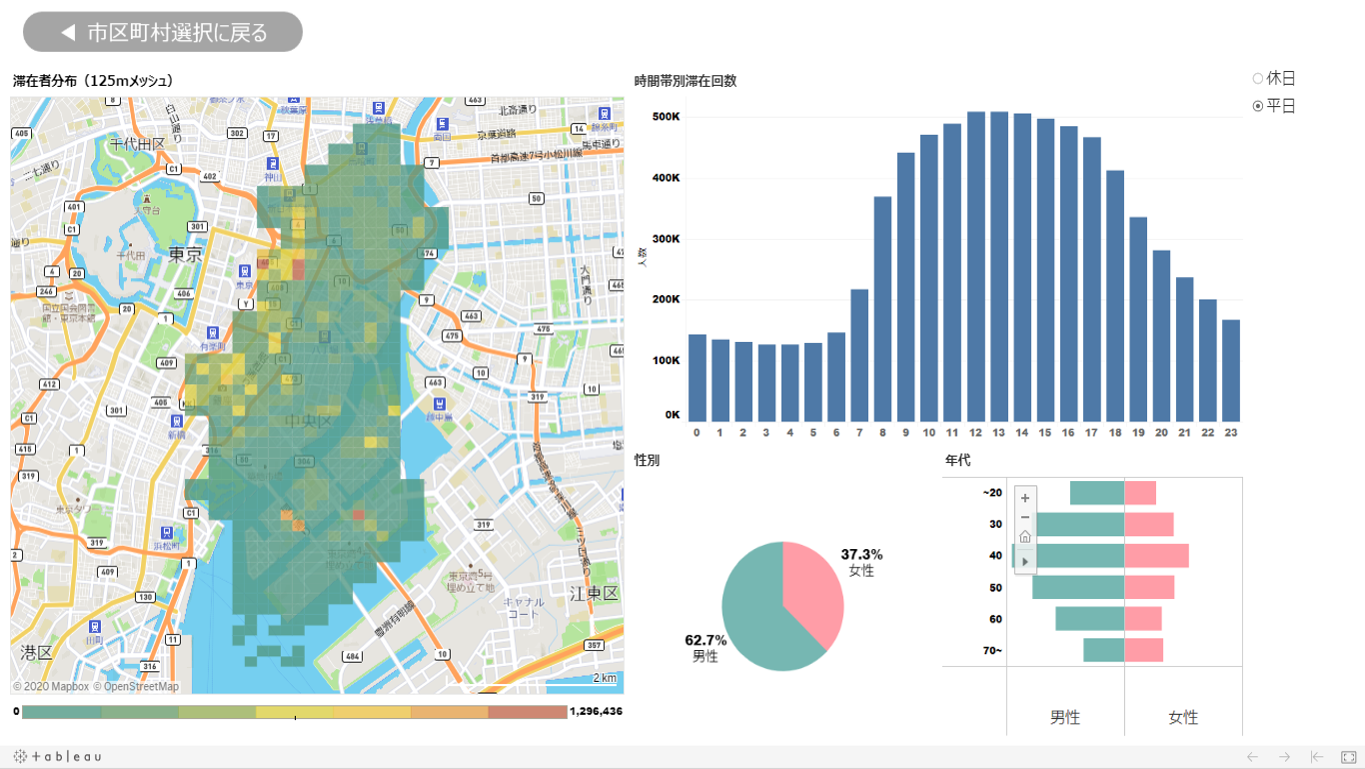The image size is (1365, 769).
Task: Open the OpenStreetMap attribution link
Action: coord(136,687)
